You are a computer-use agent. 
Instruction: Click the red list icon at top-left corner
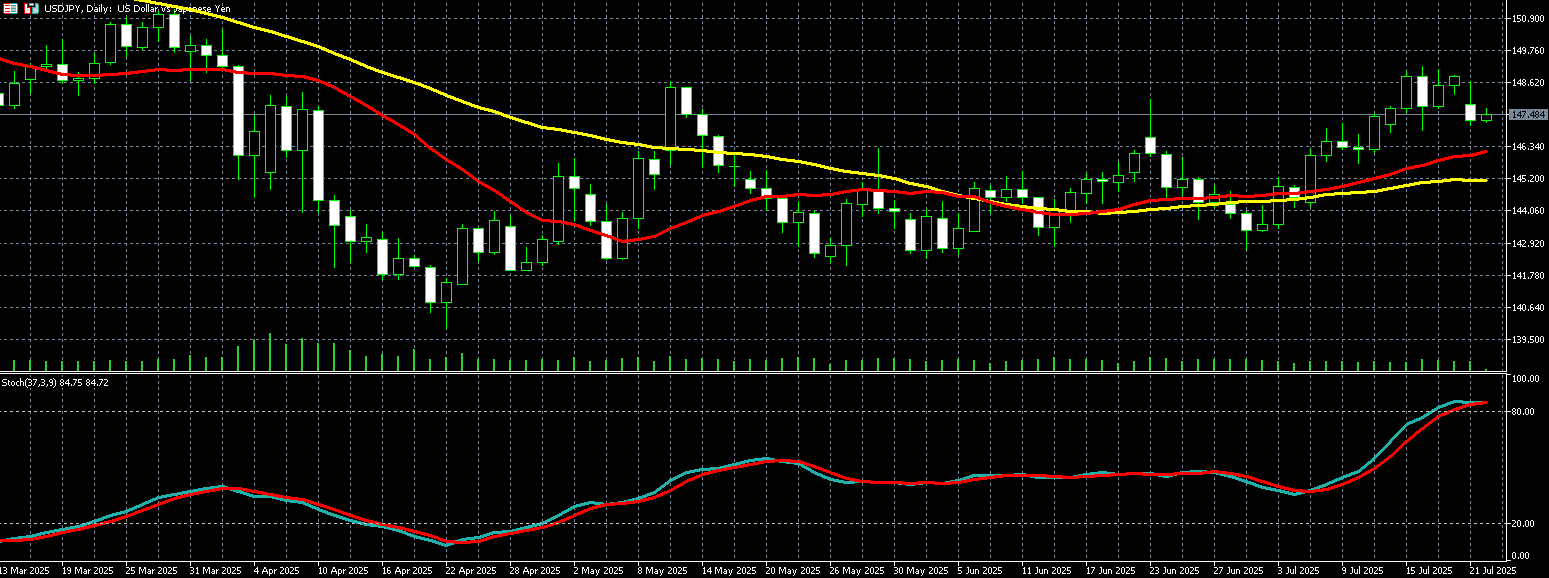click(11, 8)
